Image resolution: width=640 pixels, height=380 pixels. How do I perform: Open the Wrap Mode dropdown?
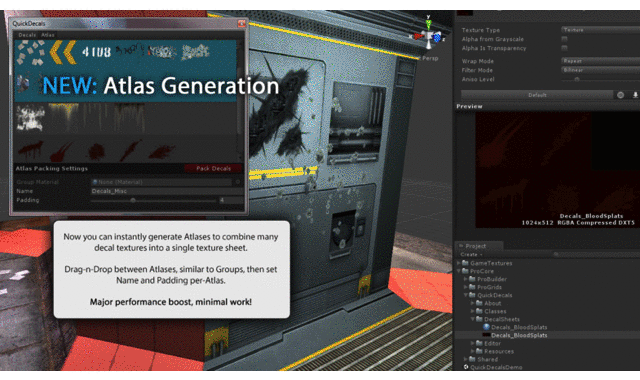[600, 61]
